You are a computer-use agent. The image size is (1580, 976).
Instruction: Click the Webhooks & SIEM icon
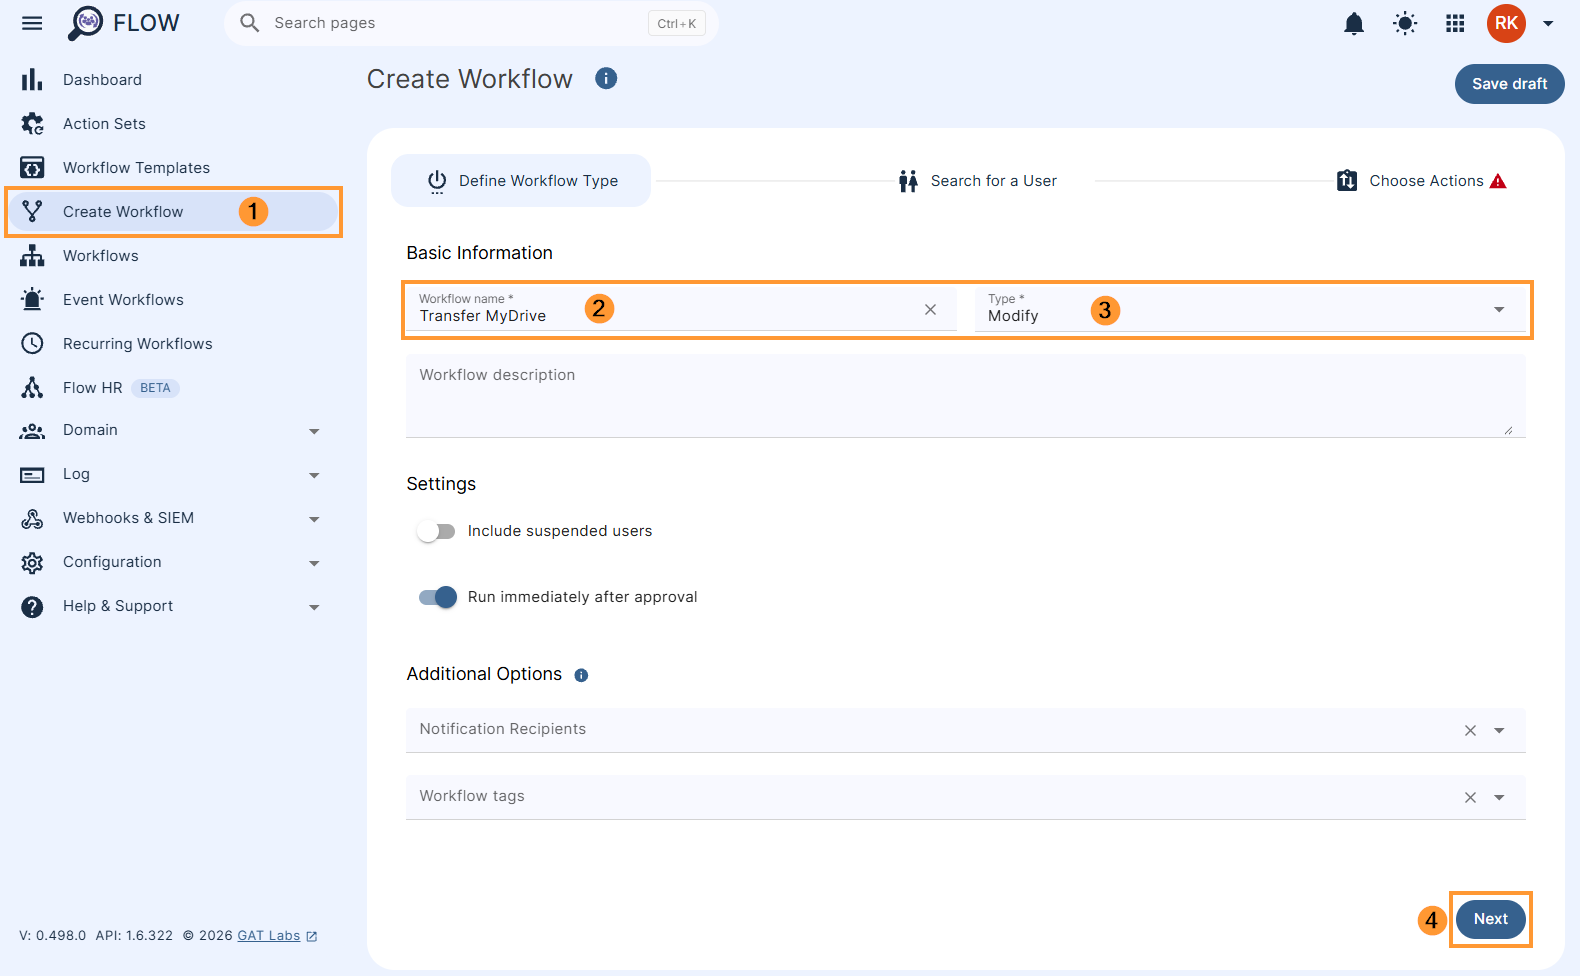pyautogui.click(x=32, y=519)
